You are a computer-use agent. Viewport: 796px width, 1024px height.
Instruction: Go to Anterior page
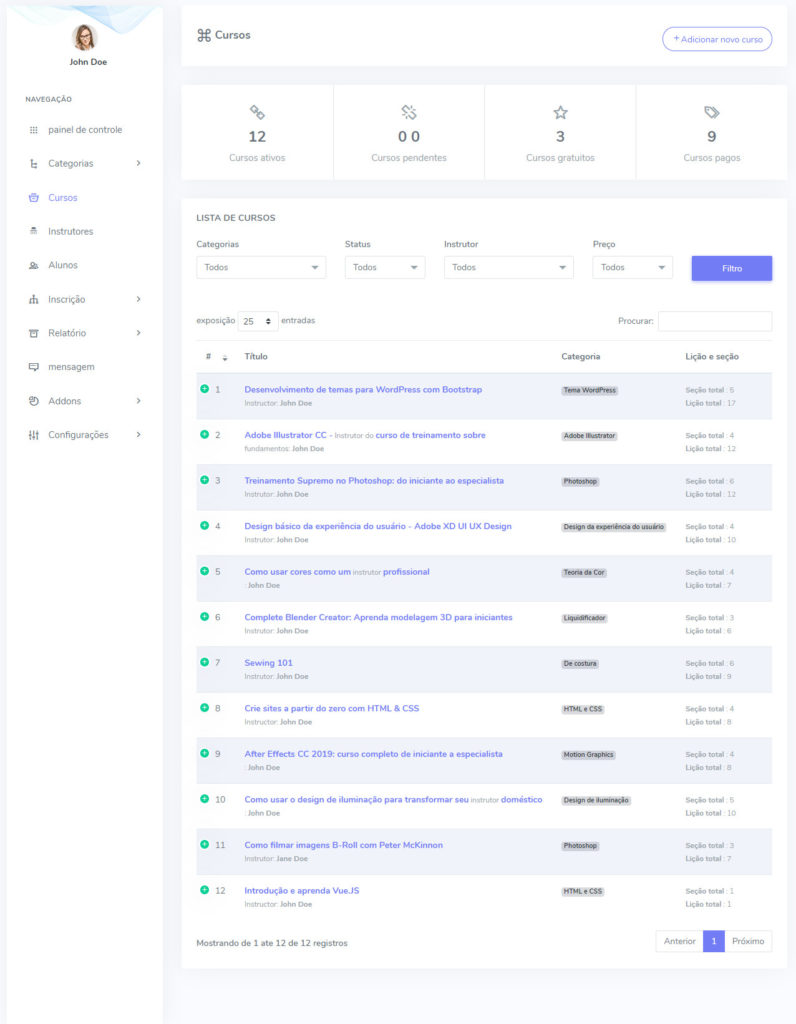679,941
